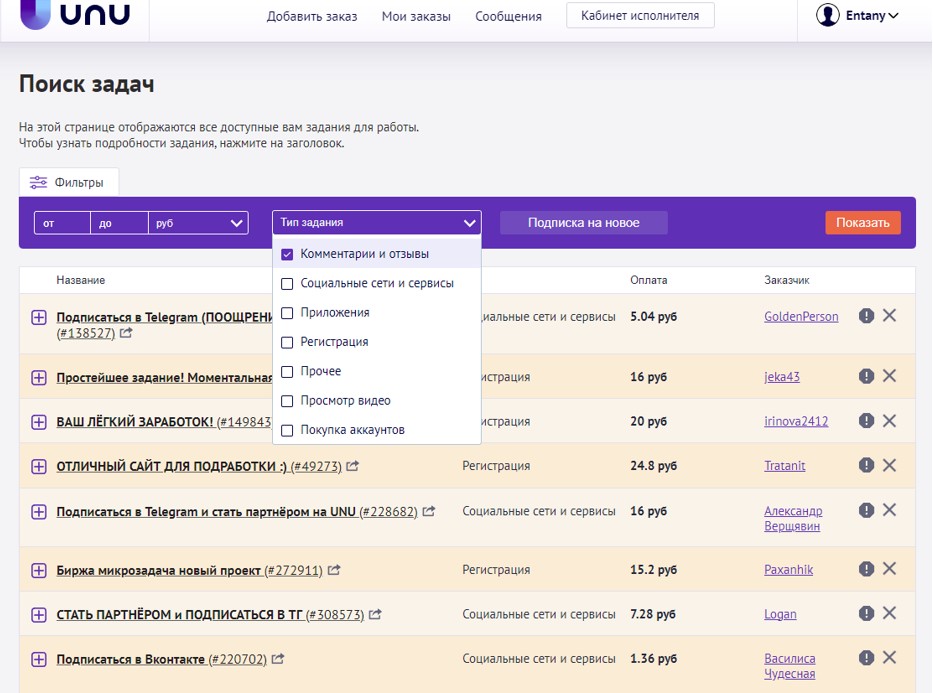Report the Paxanhik task with exclamation icon
The image size is (933, 693).
click(866, 569)
